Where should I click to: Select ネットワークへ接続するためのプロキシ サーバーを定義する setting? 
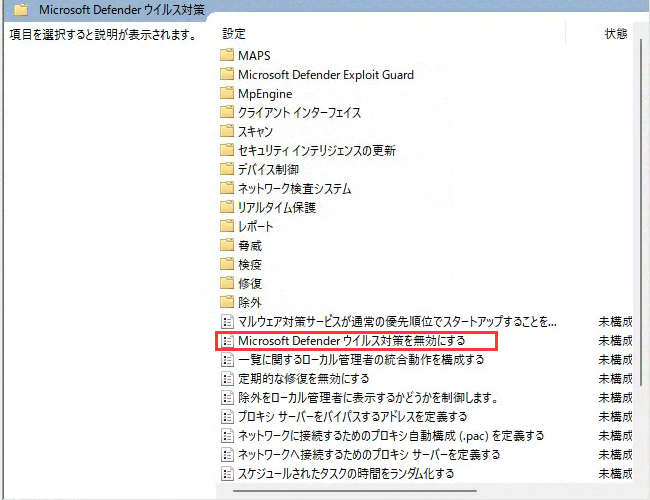369,454
